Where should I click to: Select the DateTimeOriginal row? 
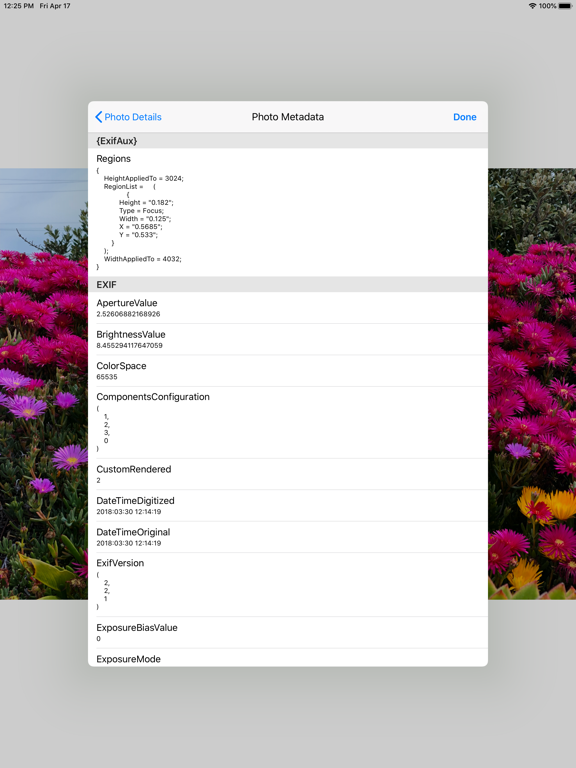pyautogui.click(x=288, y=537)
